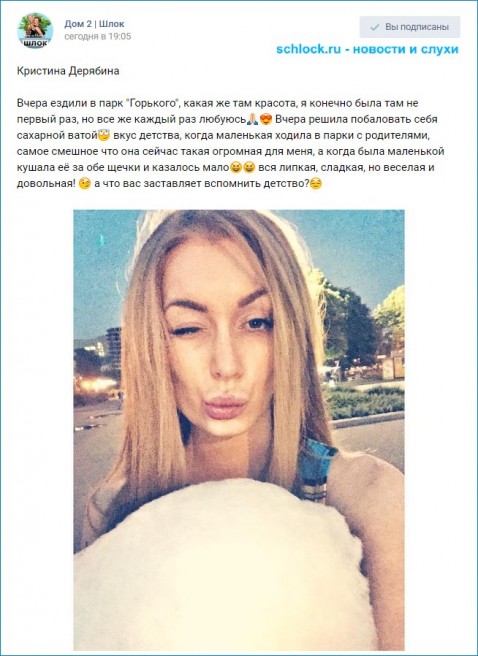478x656 pixels.
Task: Click the checkmark icon in the subscribed button
Action: [x=375, y=27]
